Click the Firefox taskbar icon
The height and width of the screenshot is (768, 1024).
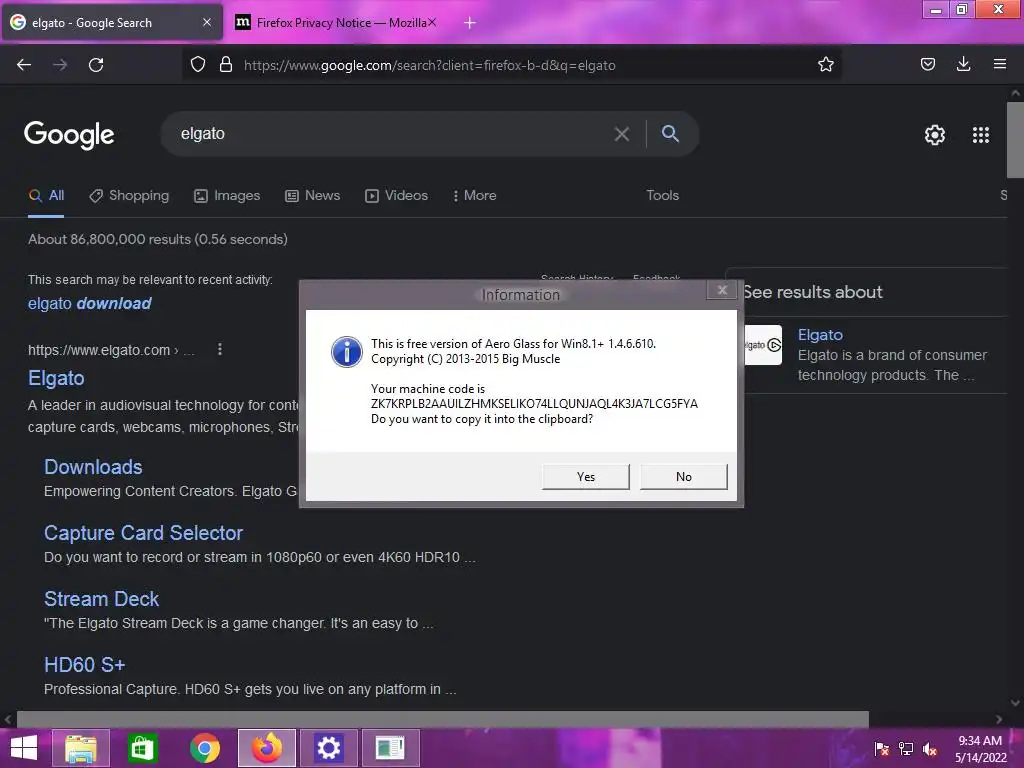point(267,748)
